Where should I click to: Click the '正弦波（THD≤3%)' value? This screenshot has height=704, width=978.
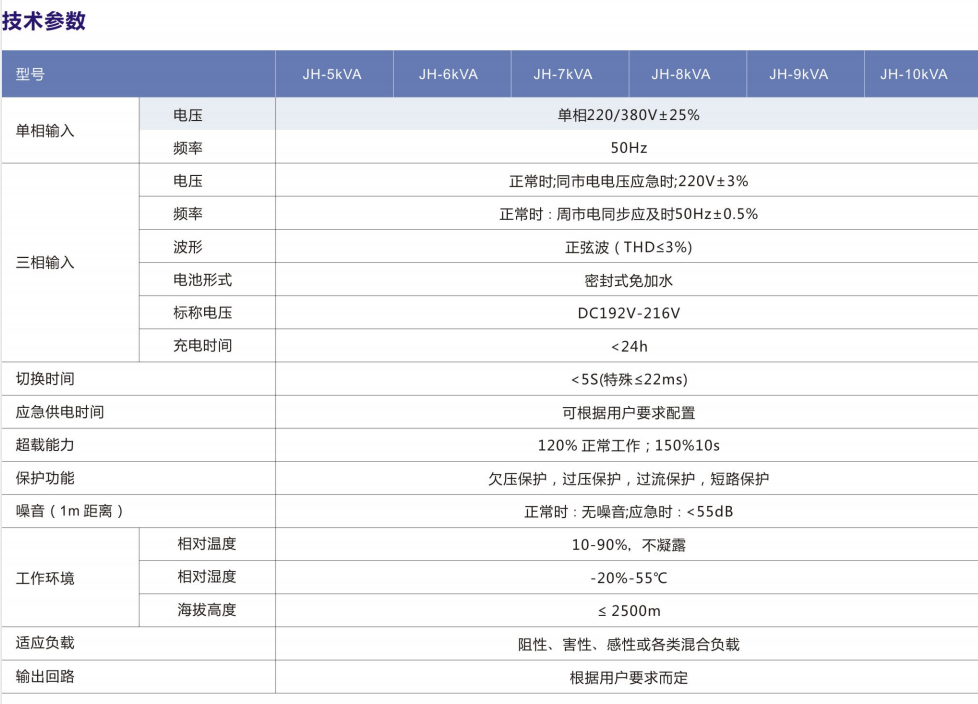[629, 248]
